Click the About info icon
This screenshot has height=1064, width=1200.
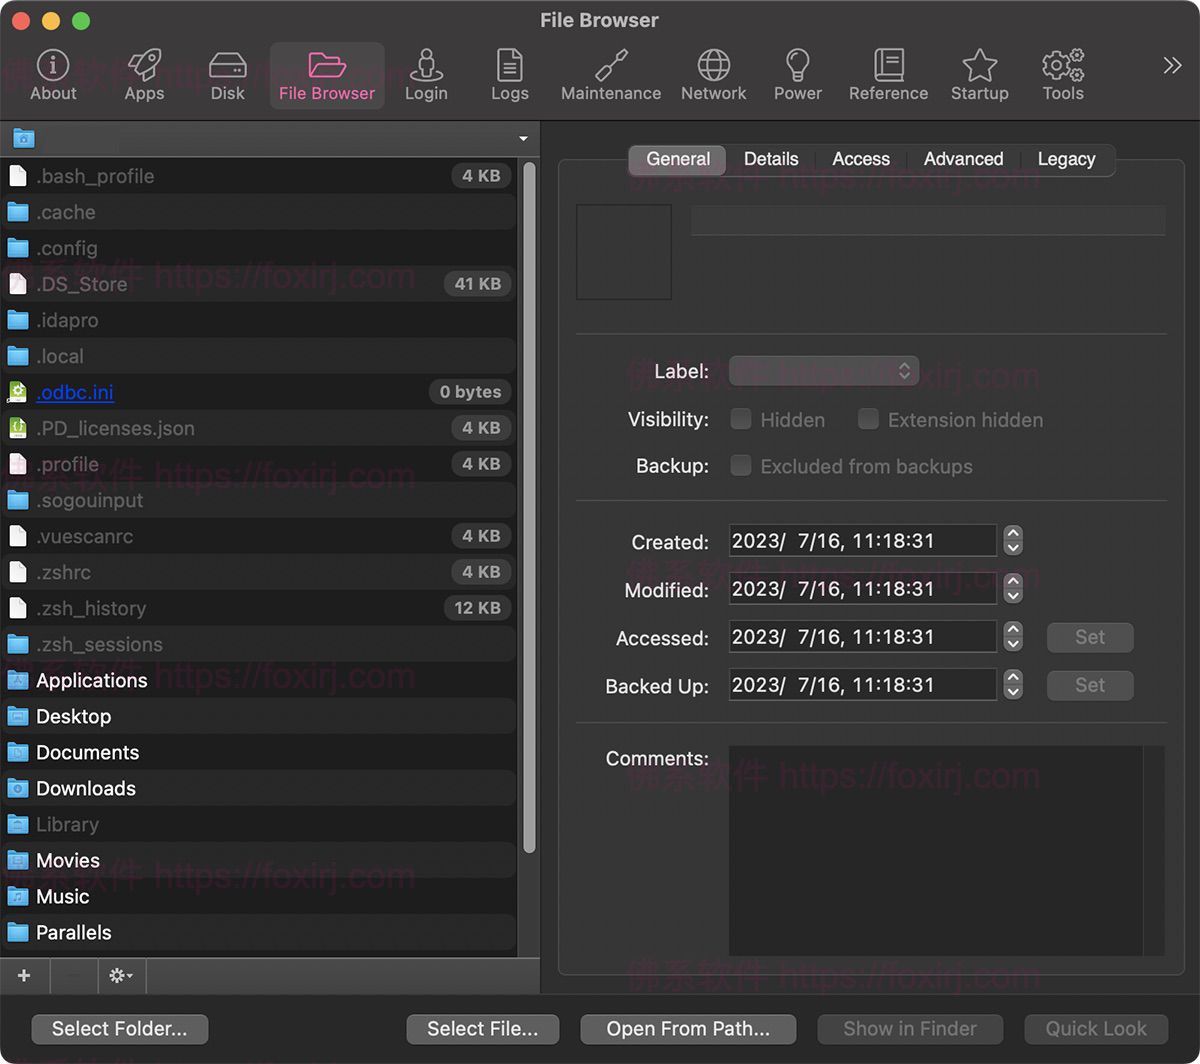pyautogui.click(x=52, y=75)
